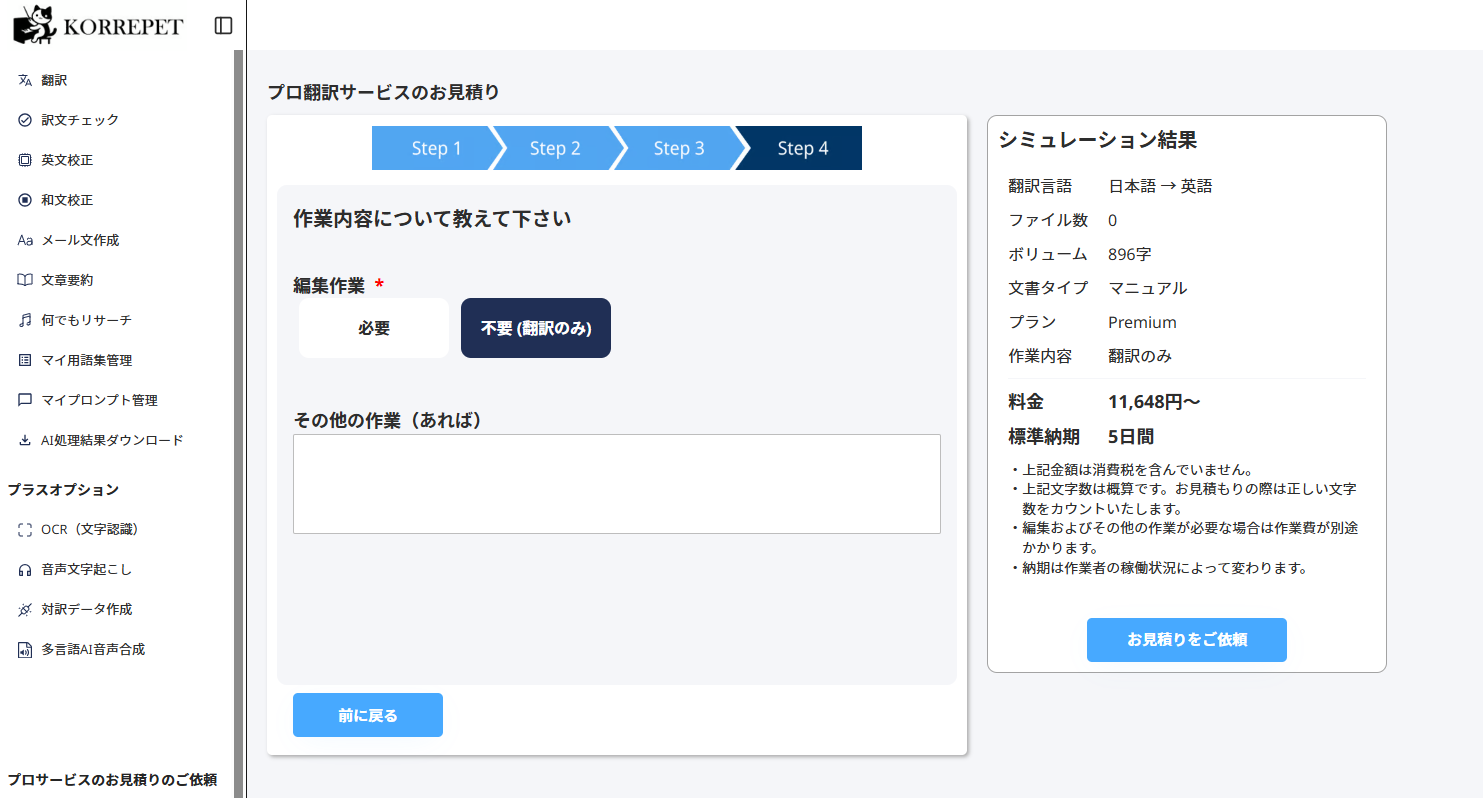Click the 料金 value 11,648円〜
The image size is (1483, 798).
click(1154, 402)
